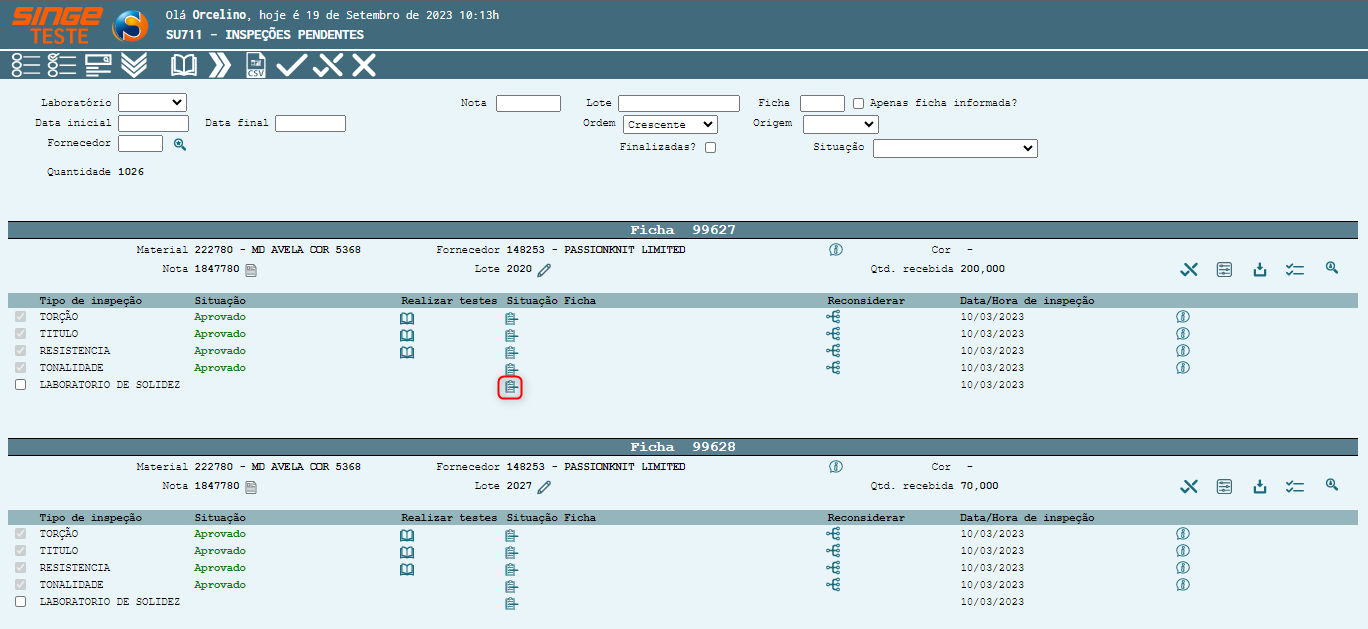Open Realizar testes book for TORÇÃO in Ficha 99627
The width and height of the screenshot is (1368, 629).
click(x=407, y=318)
